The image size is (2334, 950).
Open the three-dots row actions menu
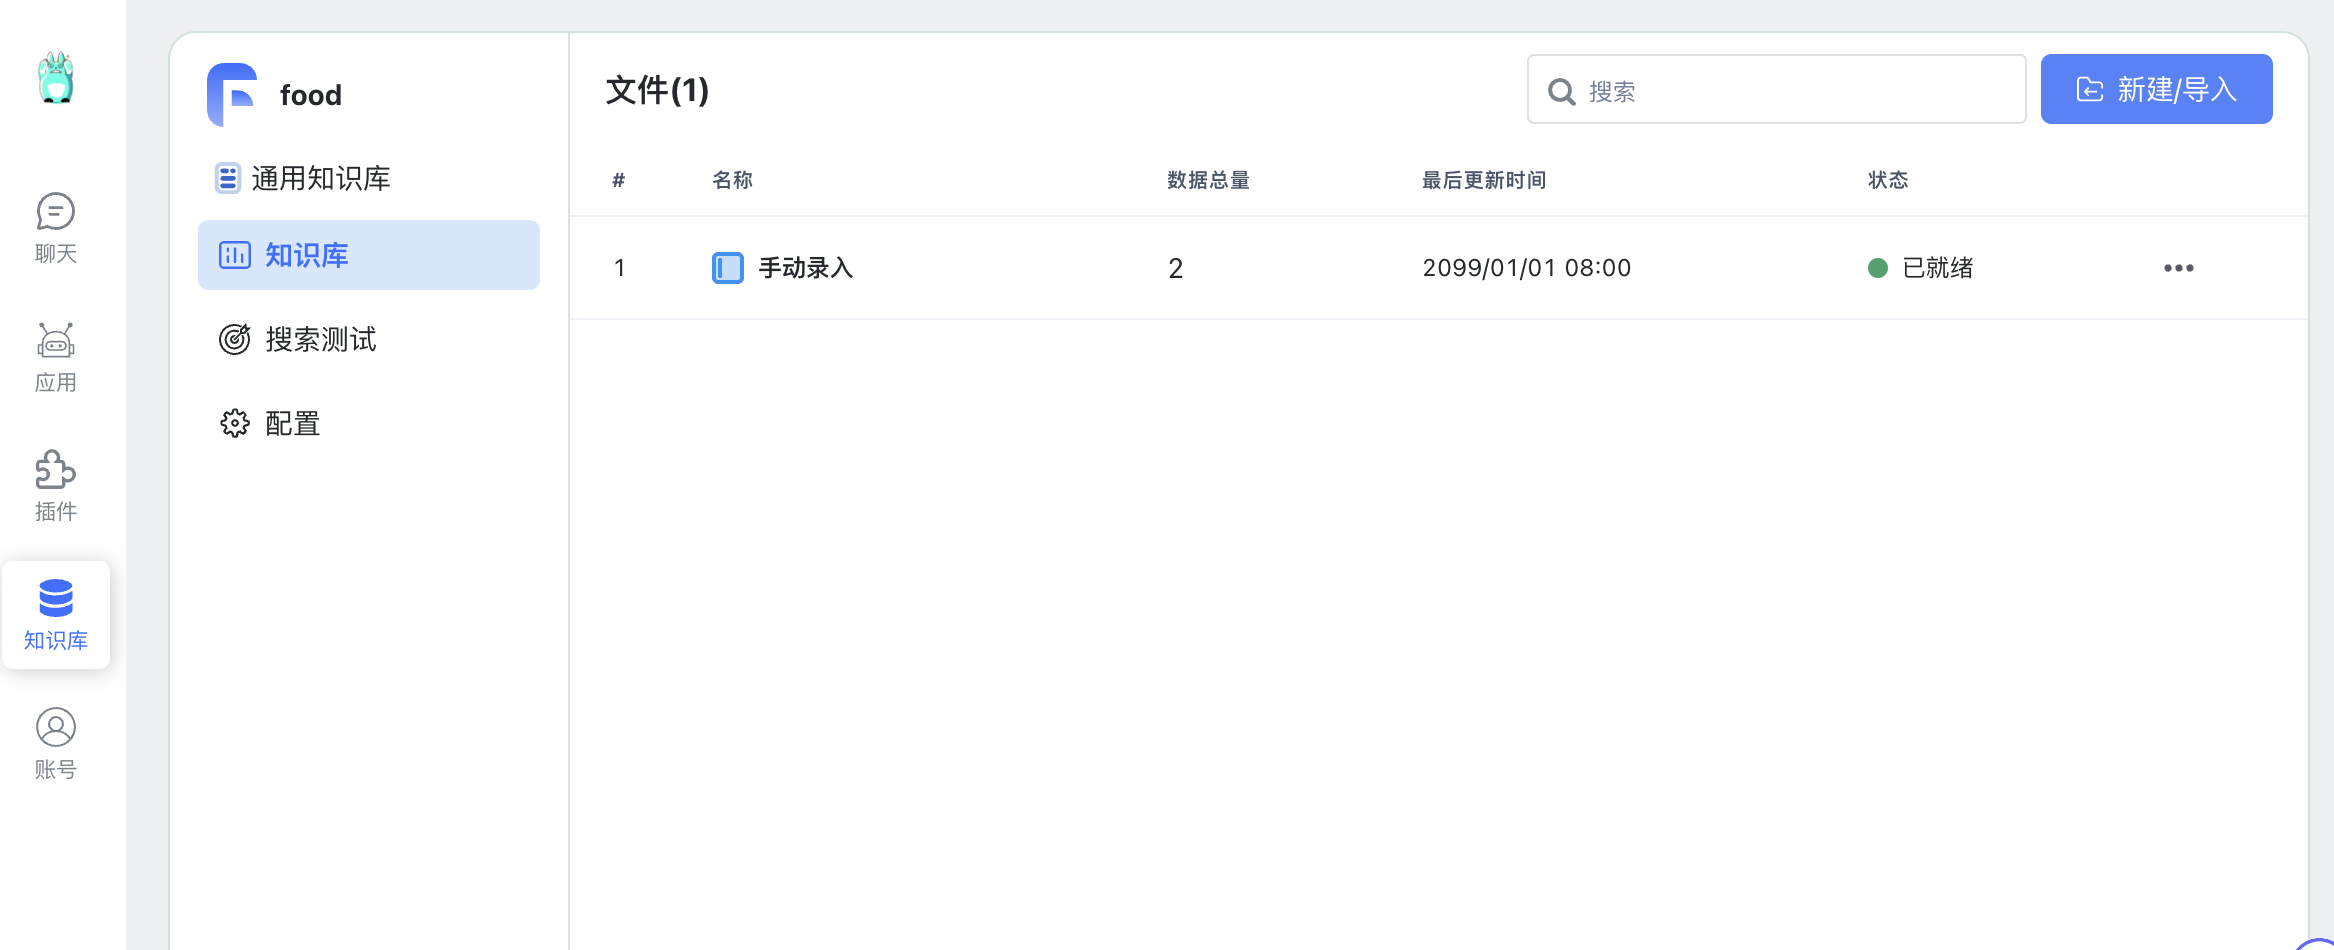click(2178, 268)
